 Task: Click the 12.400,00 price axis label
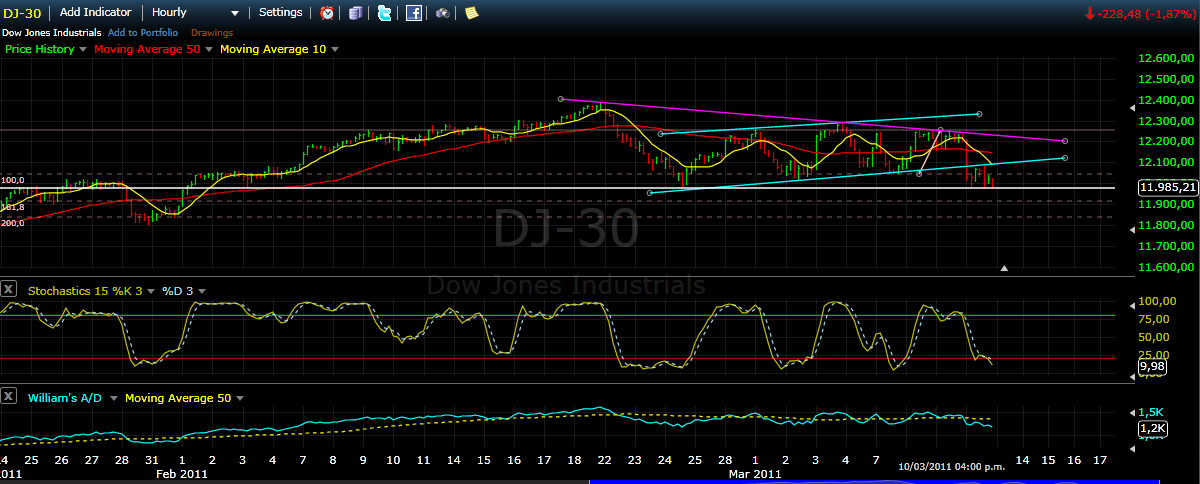pyautogui.click(x=1167, y=100)
